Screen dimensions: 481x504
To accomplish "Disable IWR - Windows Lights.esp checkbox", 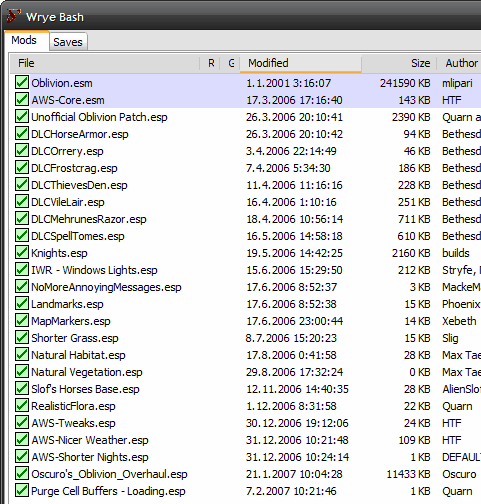I will tap(22, 269).
